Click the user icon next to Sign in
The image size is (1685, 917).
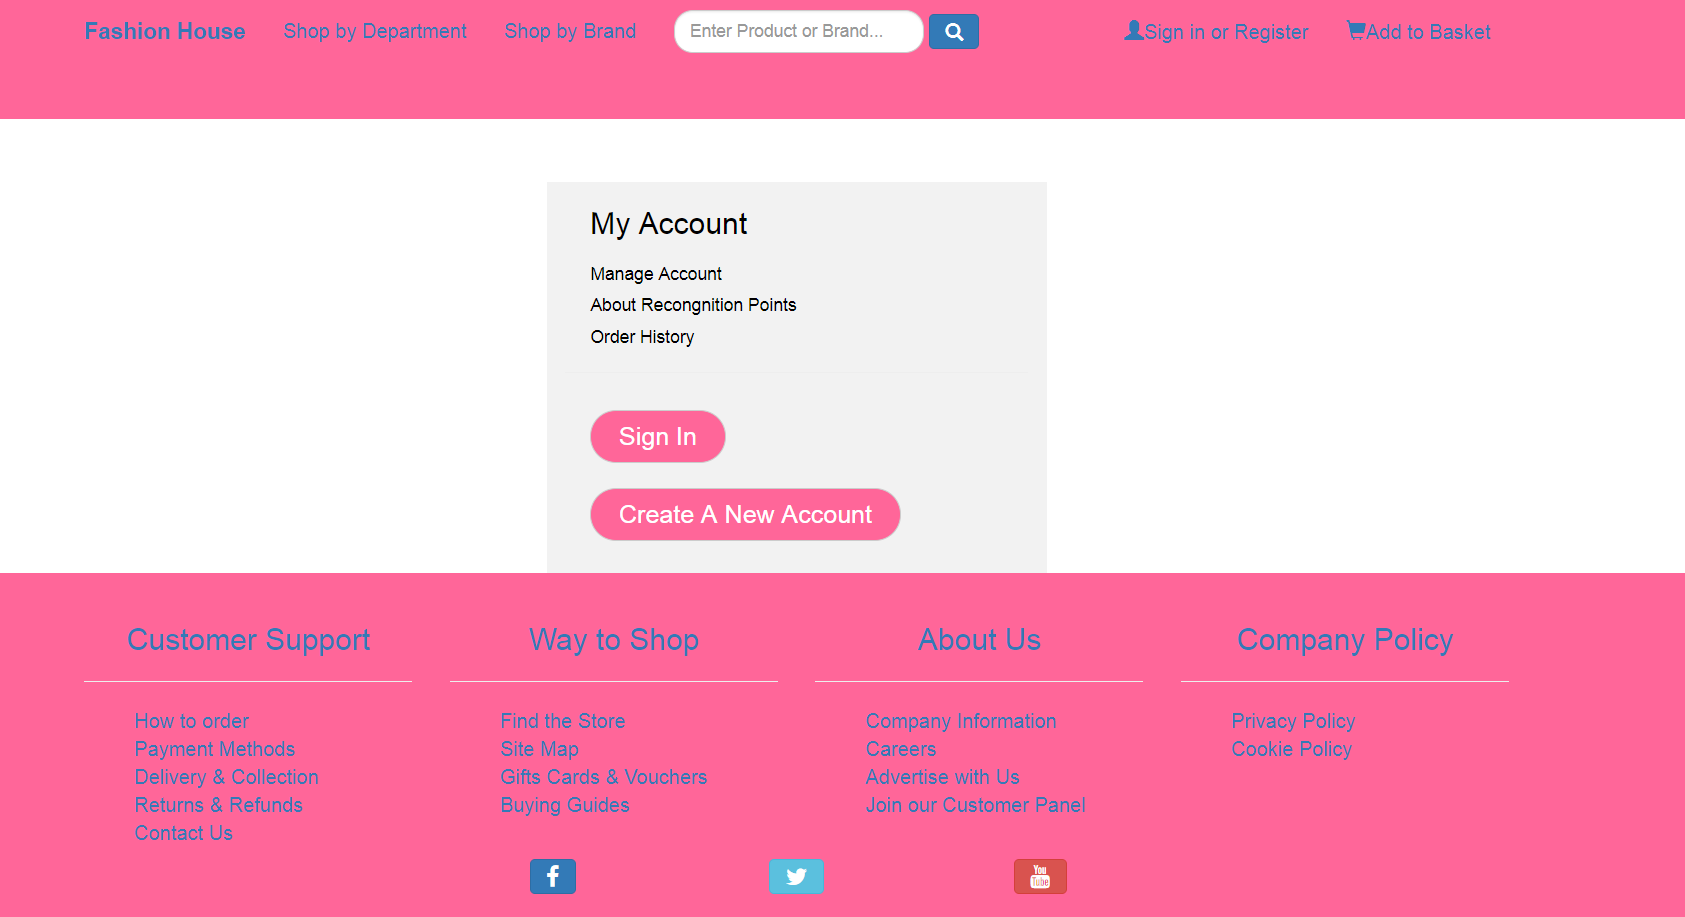click(x=1133, y=30)
